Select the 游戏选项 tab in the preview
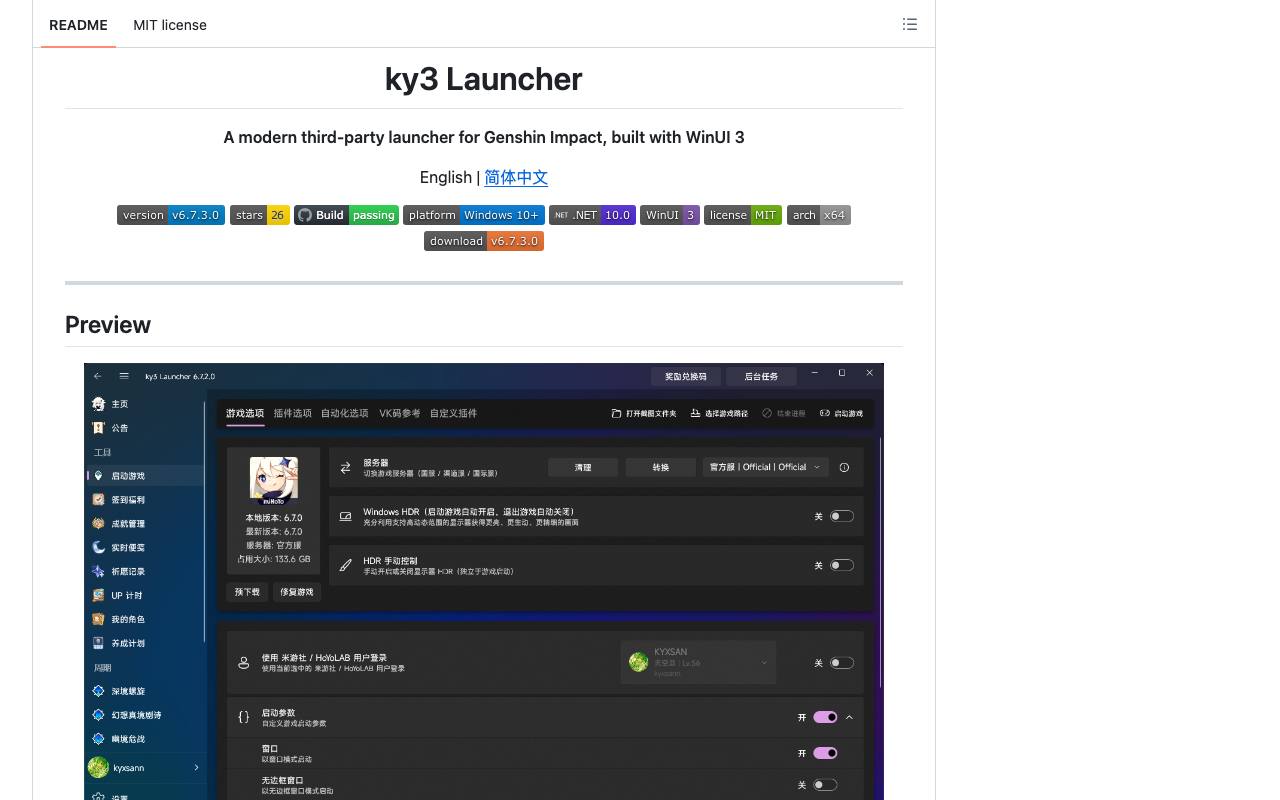 tap(245, 413)
